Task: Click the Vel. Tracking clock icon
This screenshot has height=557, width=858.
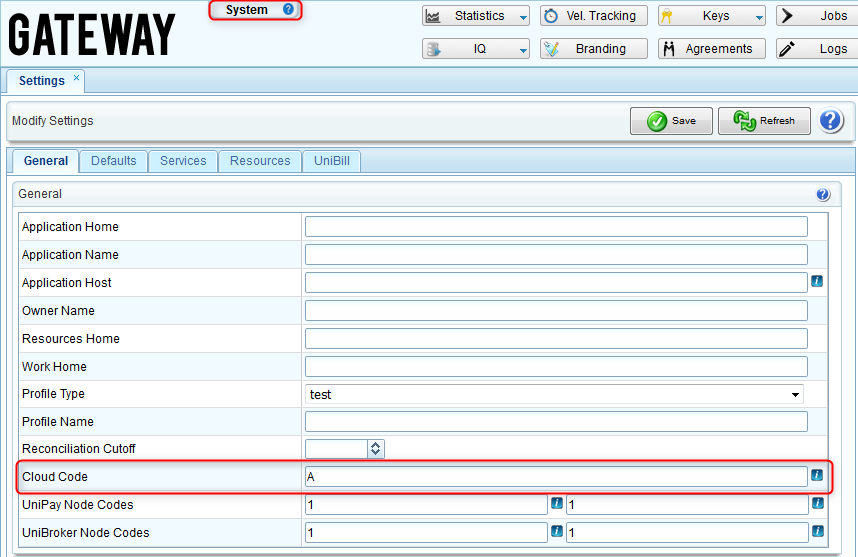Action: click(551, 16)
